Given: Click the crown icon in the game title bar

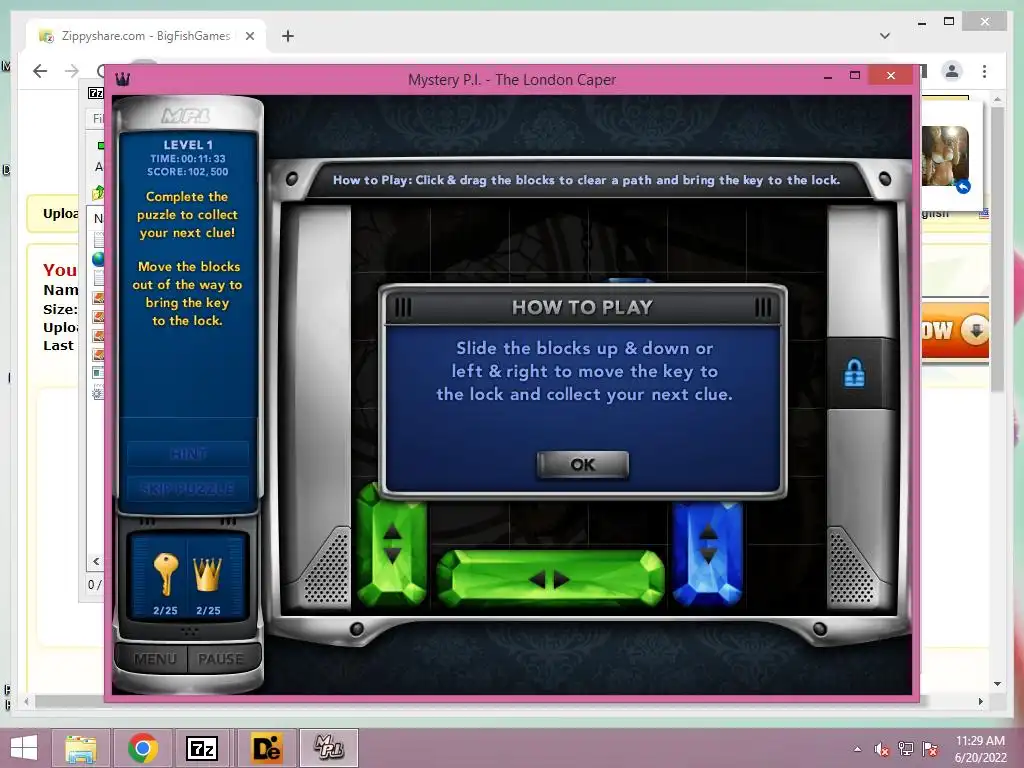Looking at the screenshot, I should pyautogui.click(x=123, y=79).
